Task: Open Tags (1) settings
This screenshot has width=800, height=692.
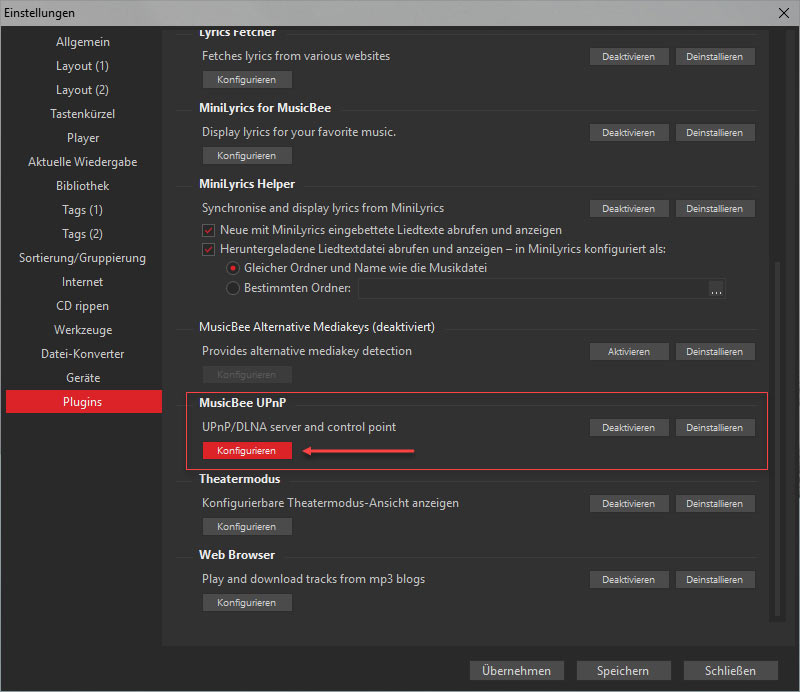Action: click(83, 210)
